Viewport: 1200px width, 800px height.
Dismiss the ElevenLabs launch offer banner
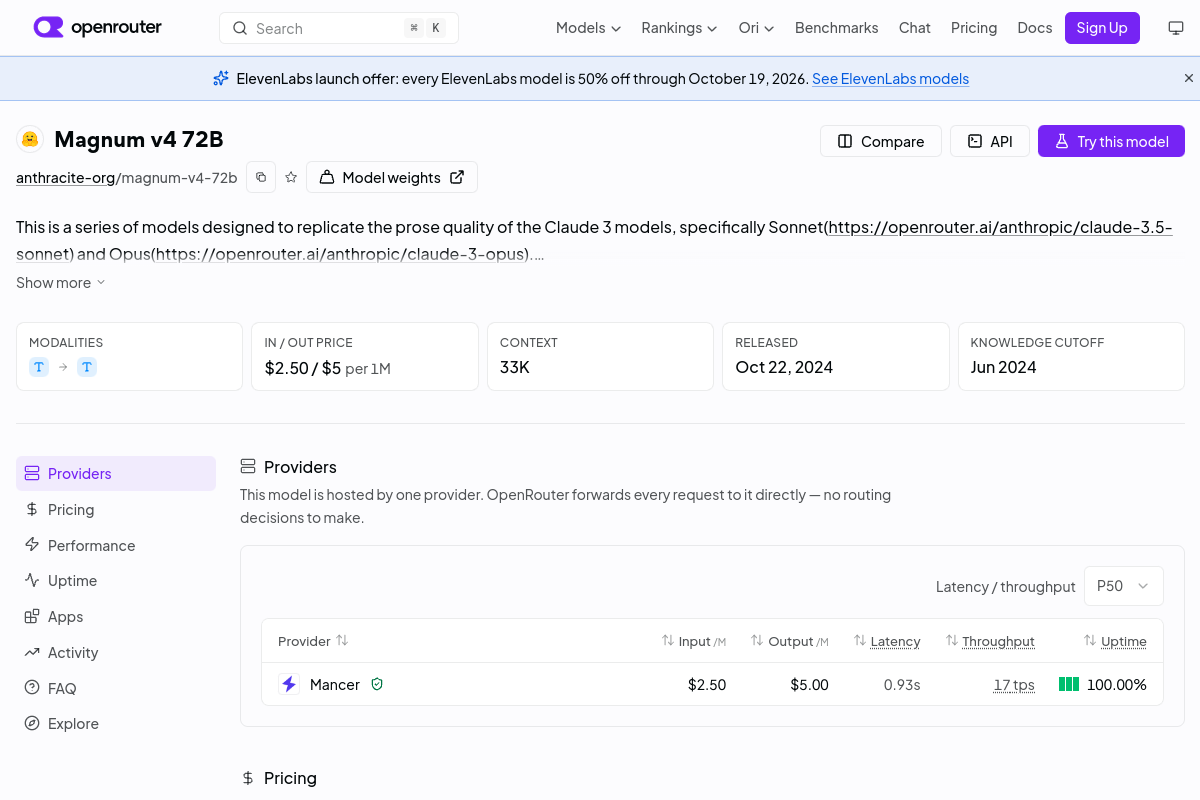tap(1189, 78)
